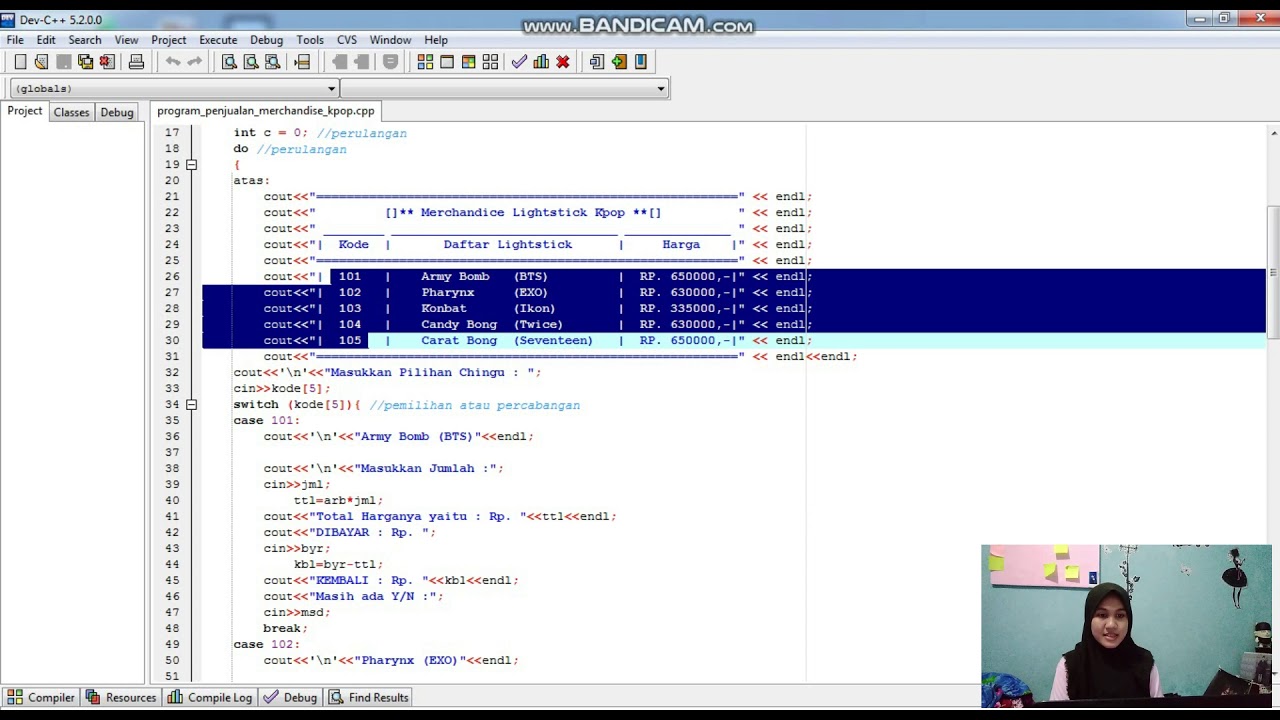
Task: Open the Search menu
Action: 85,40
